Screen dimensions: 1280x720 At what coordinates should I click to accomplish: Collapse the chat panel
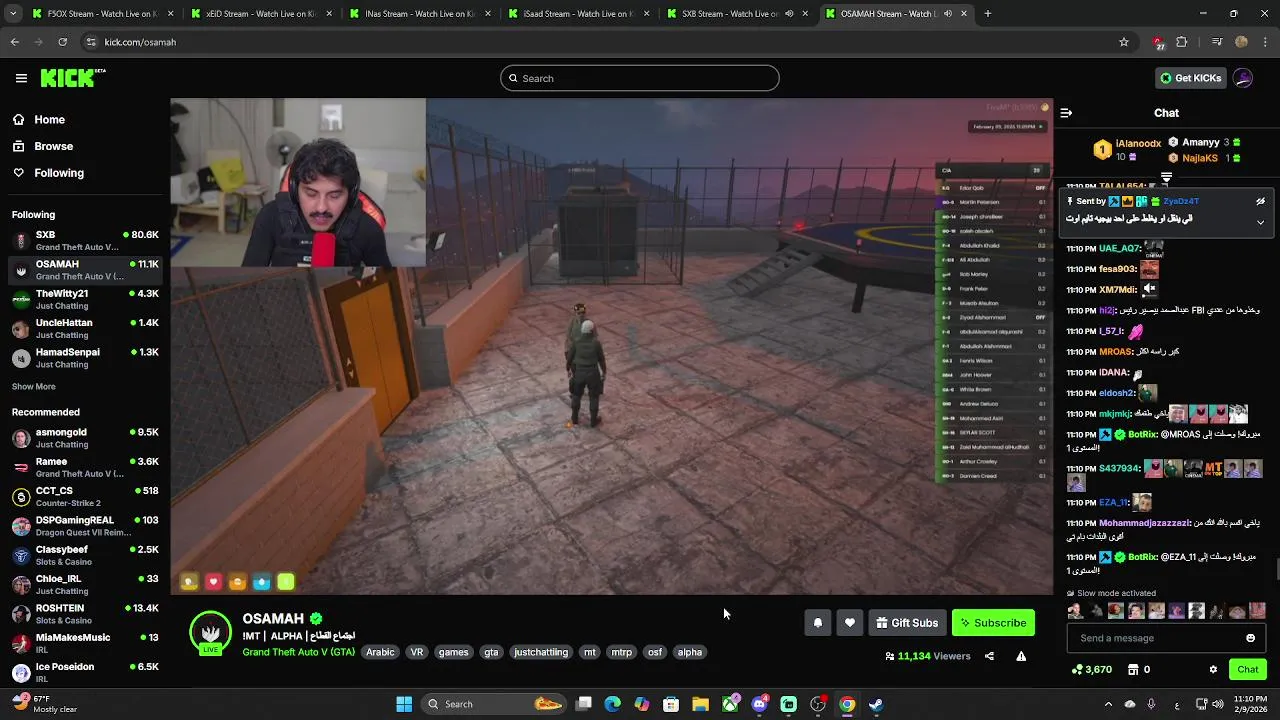[x=1066, y=113]
